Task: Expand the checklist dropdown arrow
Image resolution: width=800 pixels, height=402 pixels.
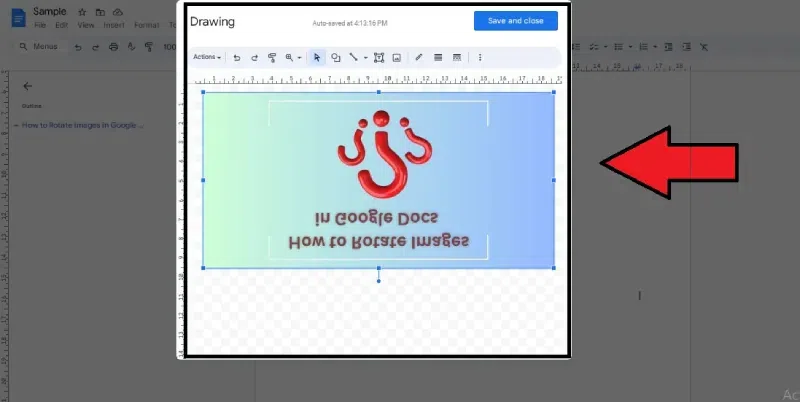Action: (606, 47)
